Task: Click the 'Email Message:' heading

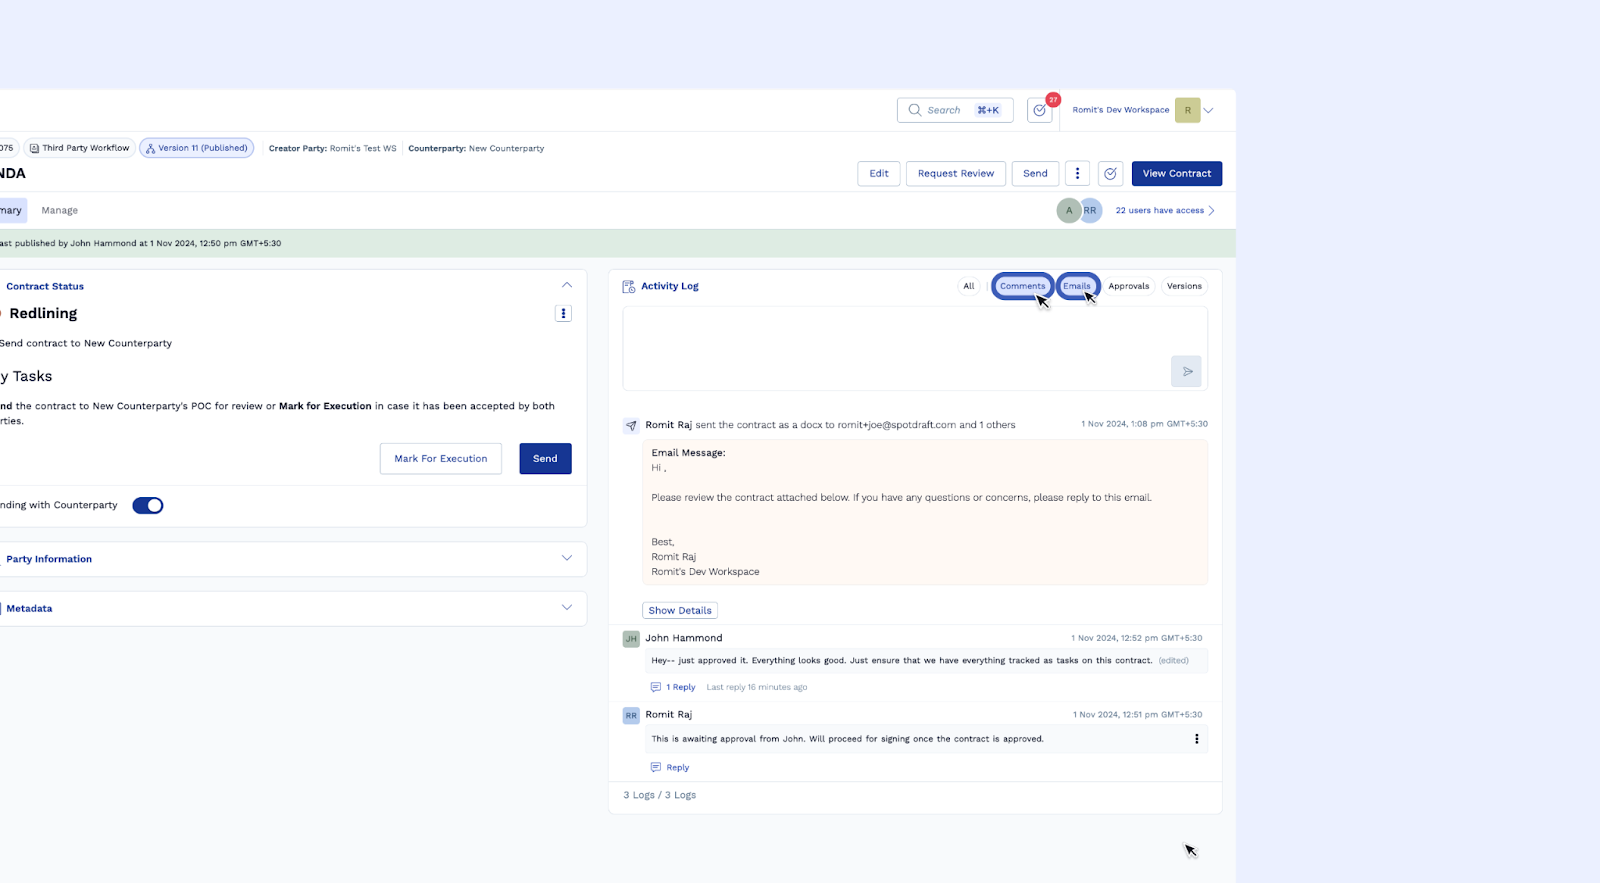Action: pyautogui.click(x=689, y=453)
